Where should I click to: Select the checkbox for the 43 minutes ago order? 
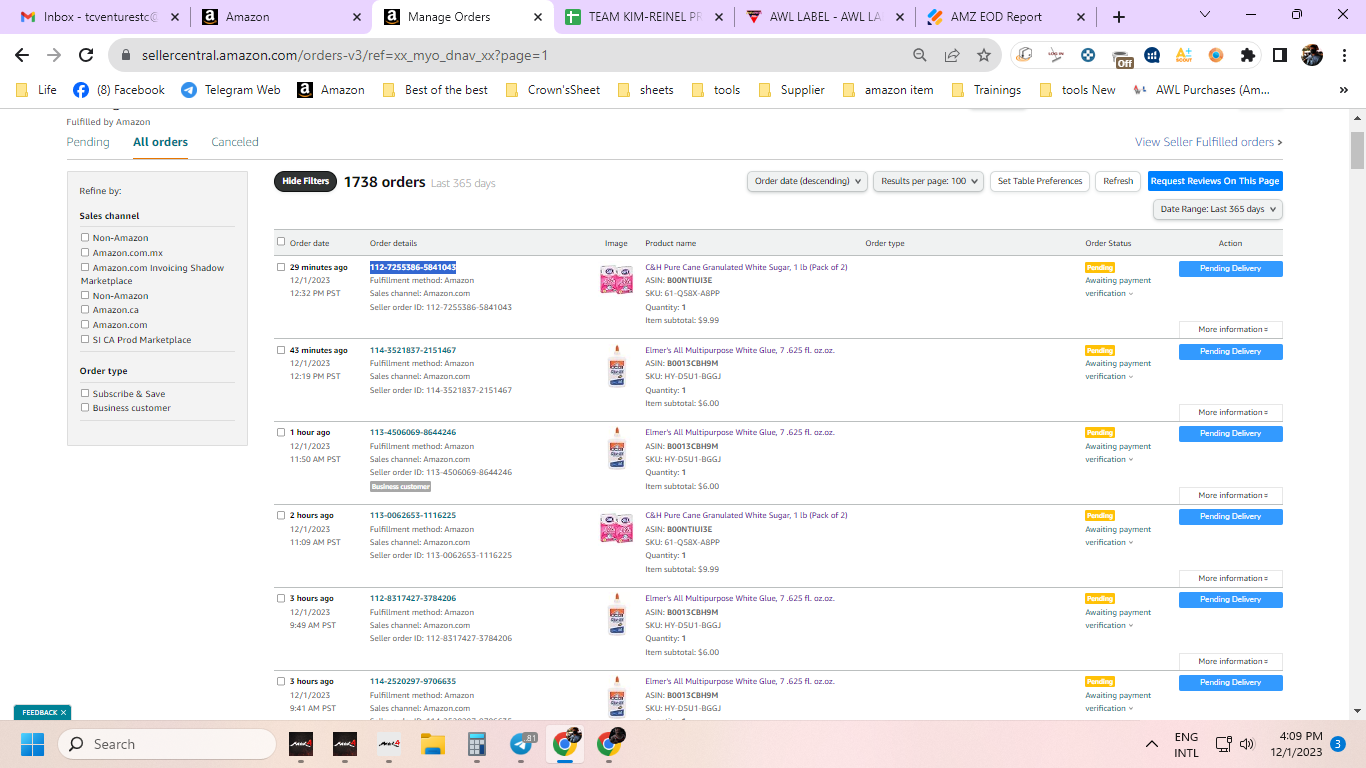click(x=281, y=351)
